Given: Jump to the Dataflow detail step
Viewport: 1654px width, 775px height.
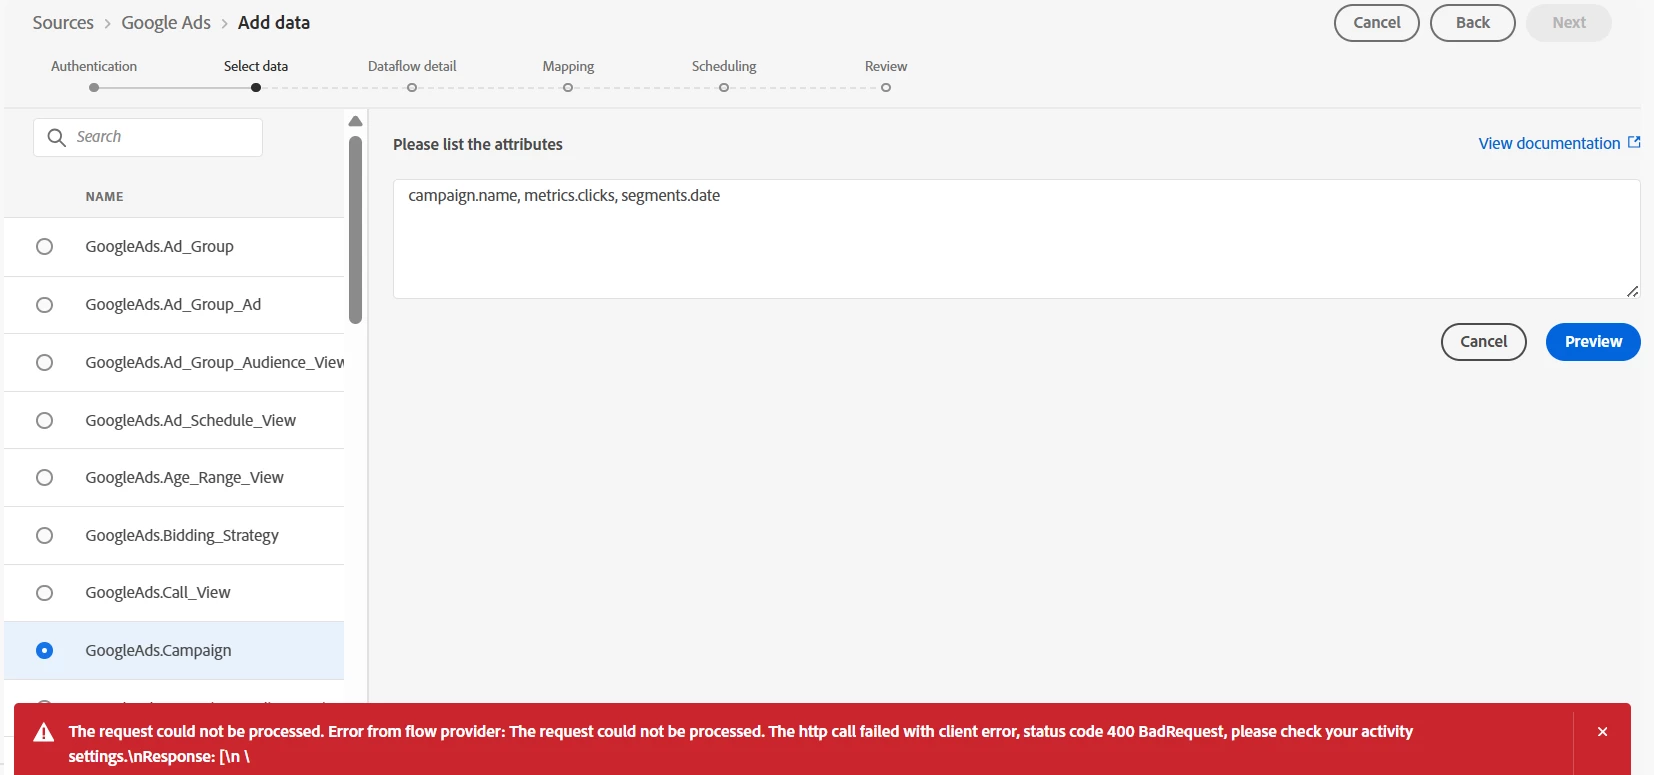Looking at the screenshot, I should coord(412,66).
